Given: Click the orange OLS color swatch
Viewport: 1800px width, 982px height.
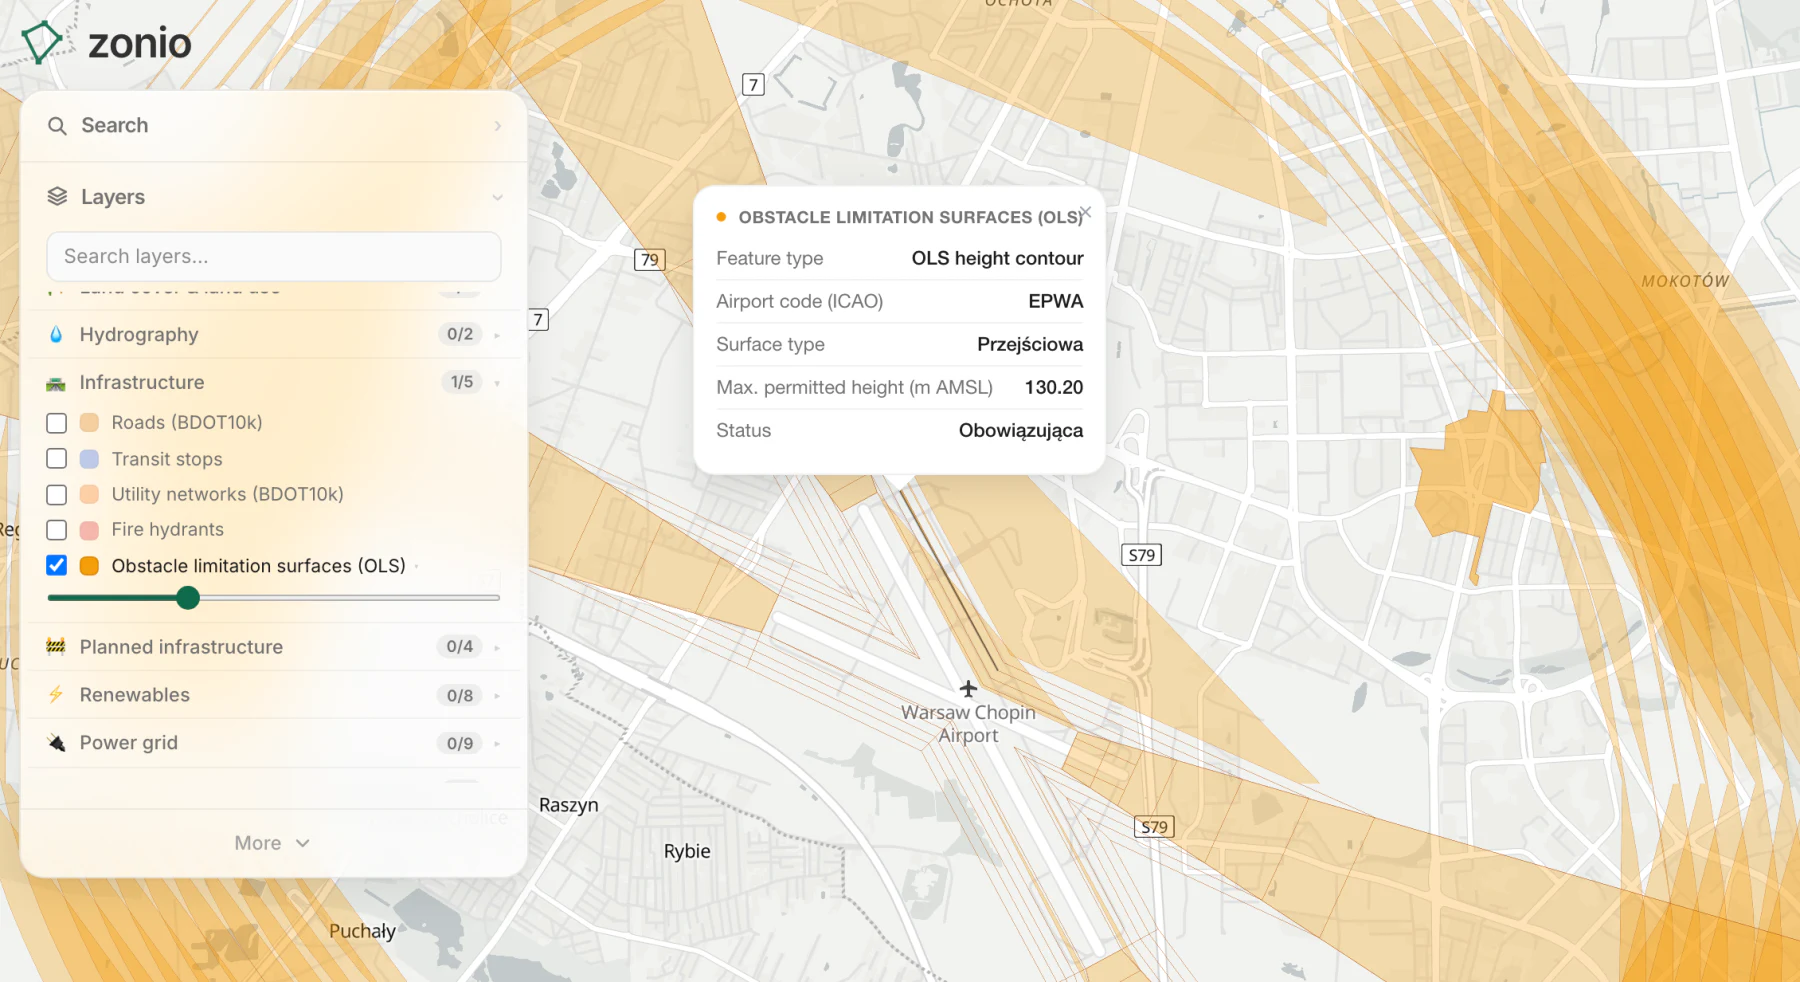Looking at the screenshot, I should coord(89,566).
